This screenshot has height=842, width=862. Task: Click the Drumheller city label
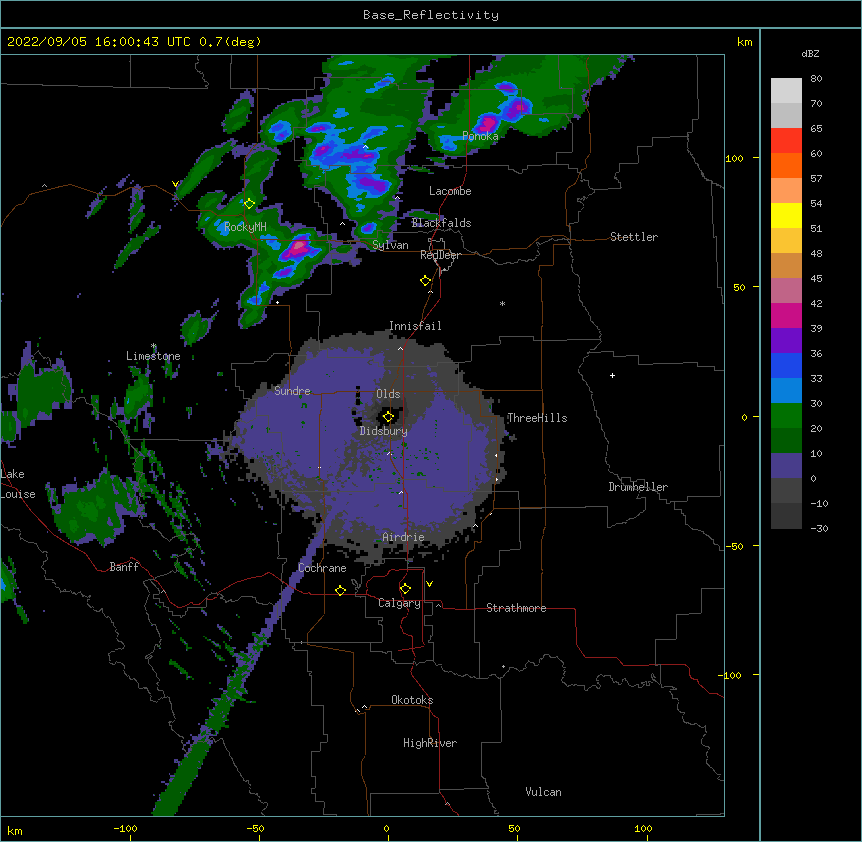638,487
